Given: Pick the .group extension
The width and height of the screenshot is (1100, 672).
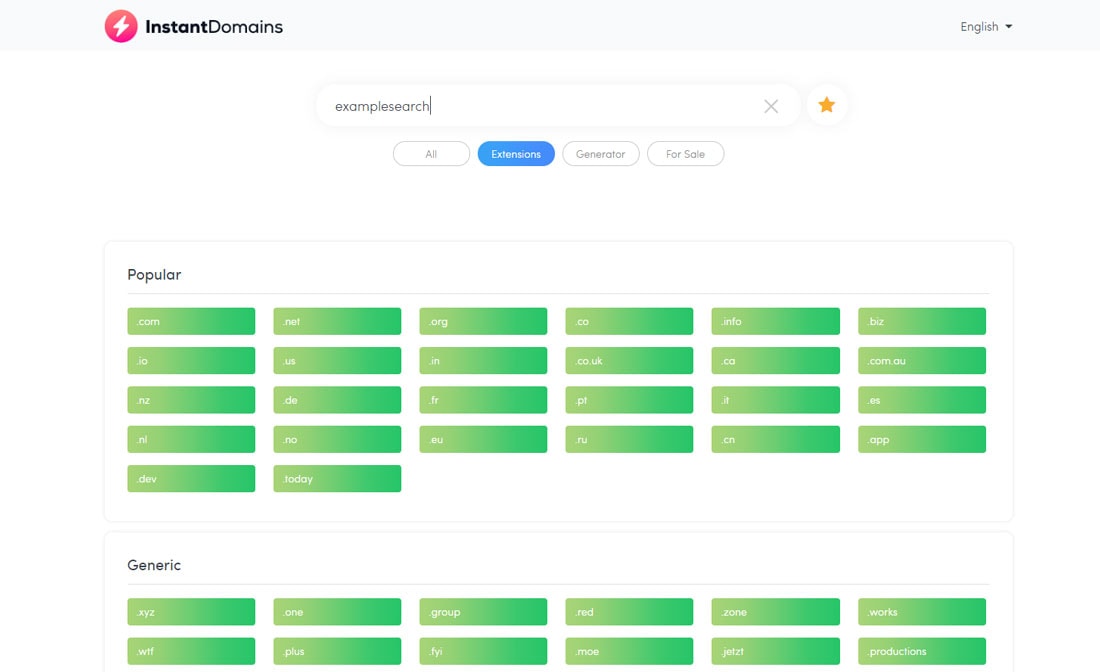Looking at the screenshot, I should tap(483, 612).
